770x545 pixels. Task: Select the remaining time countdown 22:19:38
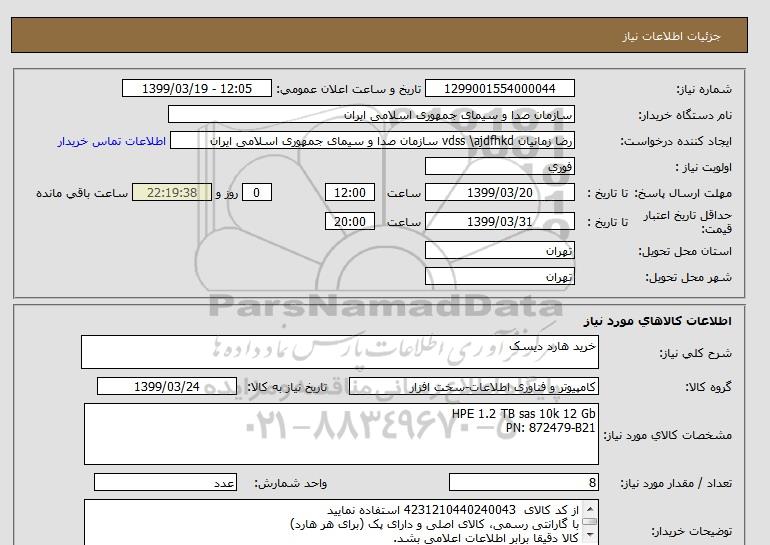coord(172,192)
